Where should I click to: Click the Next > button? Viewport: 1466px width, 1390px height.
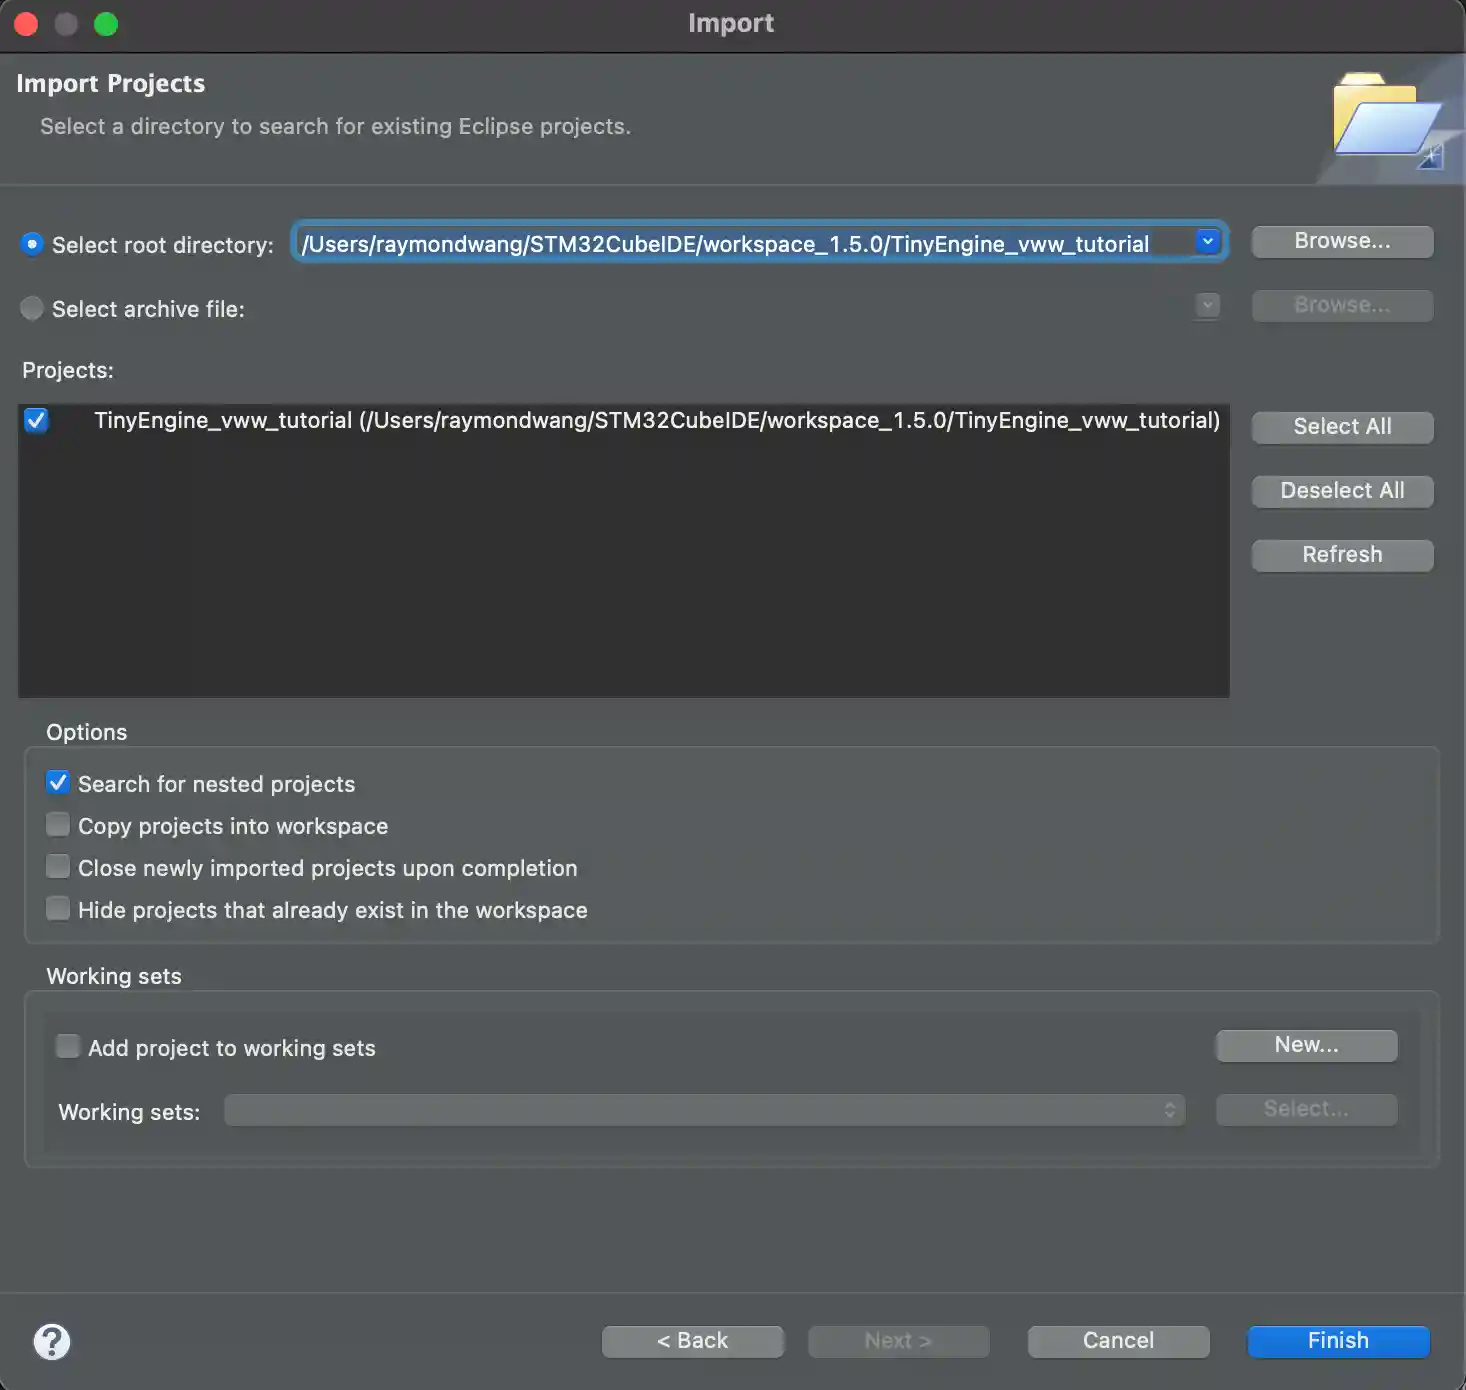[x=898, y=1341]
